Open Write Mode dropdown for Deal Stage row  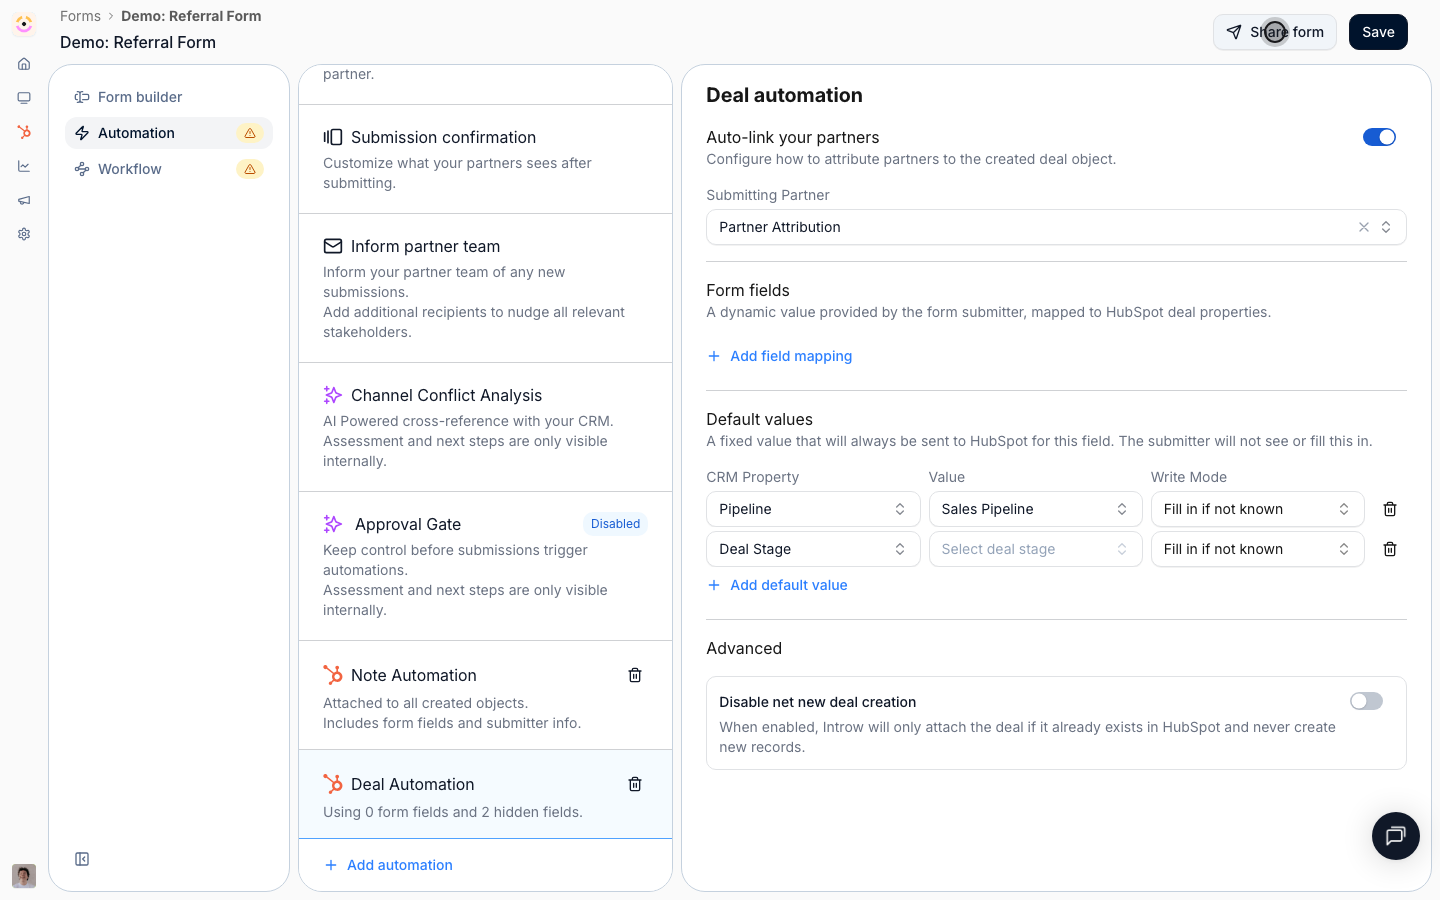(x=1257, y=549)
